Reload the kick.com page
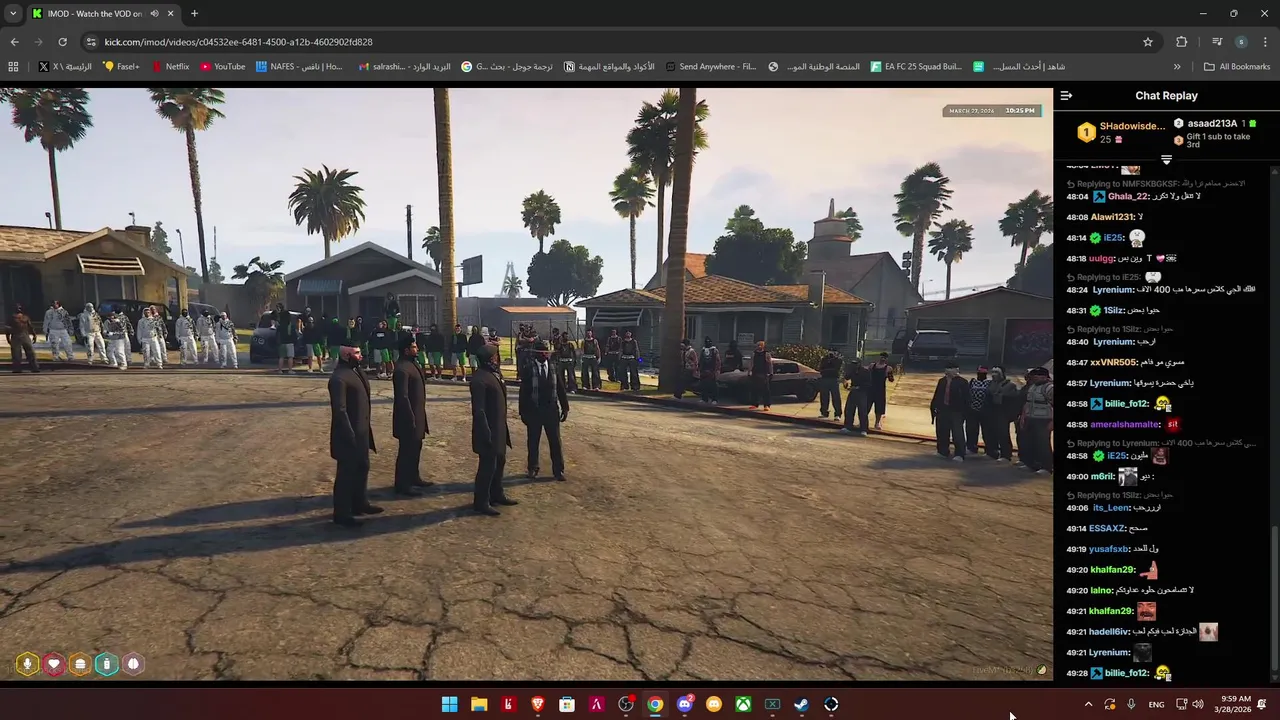This screenshot has height=720, width=1280. click(62, 42)
